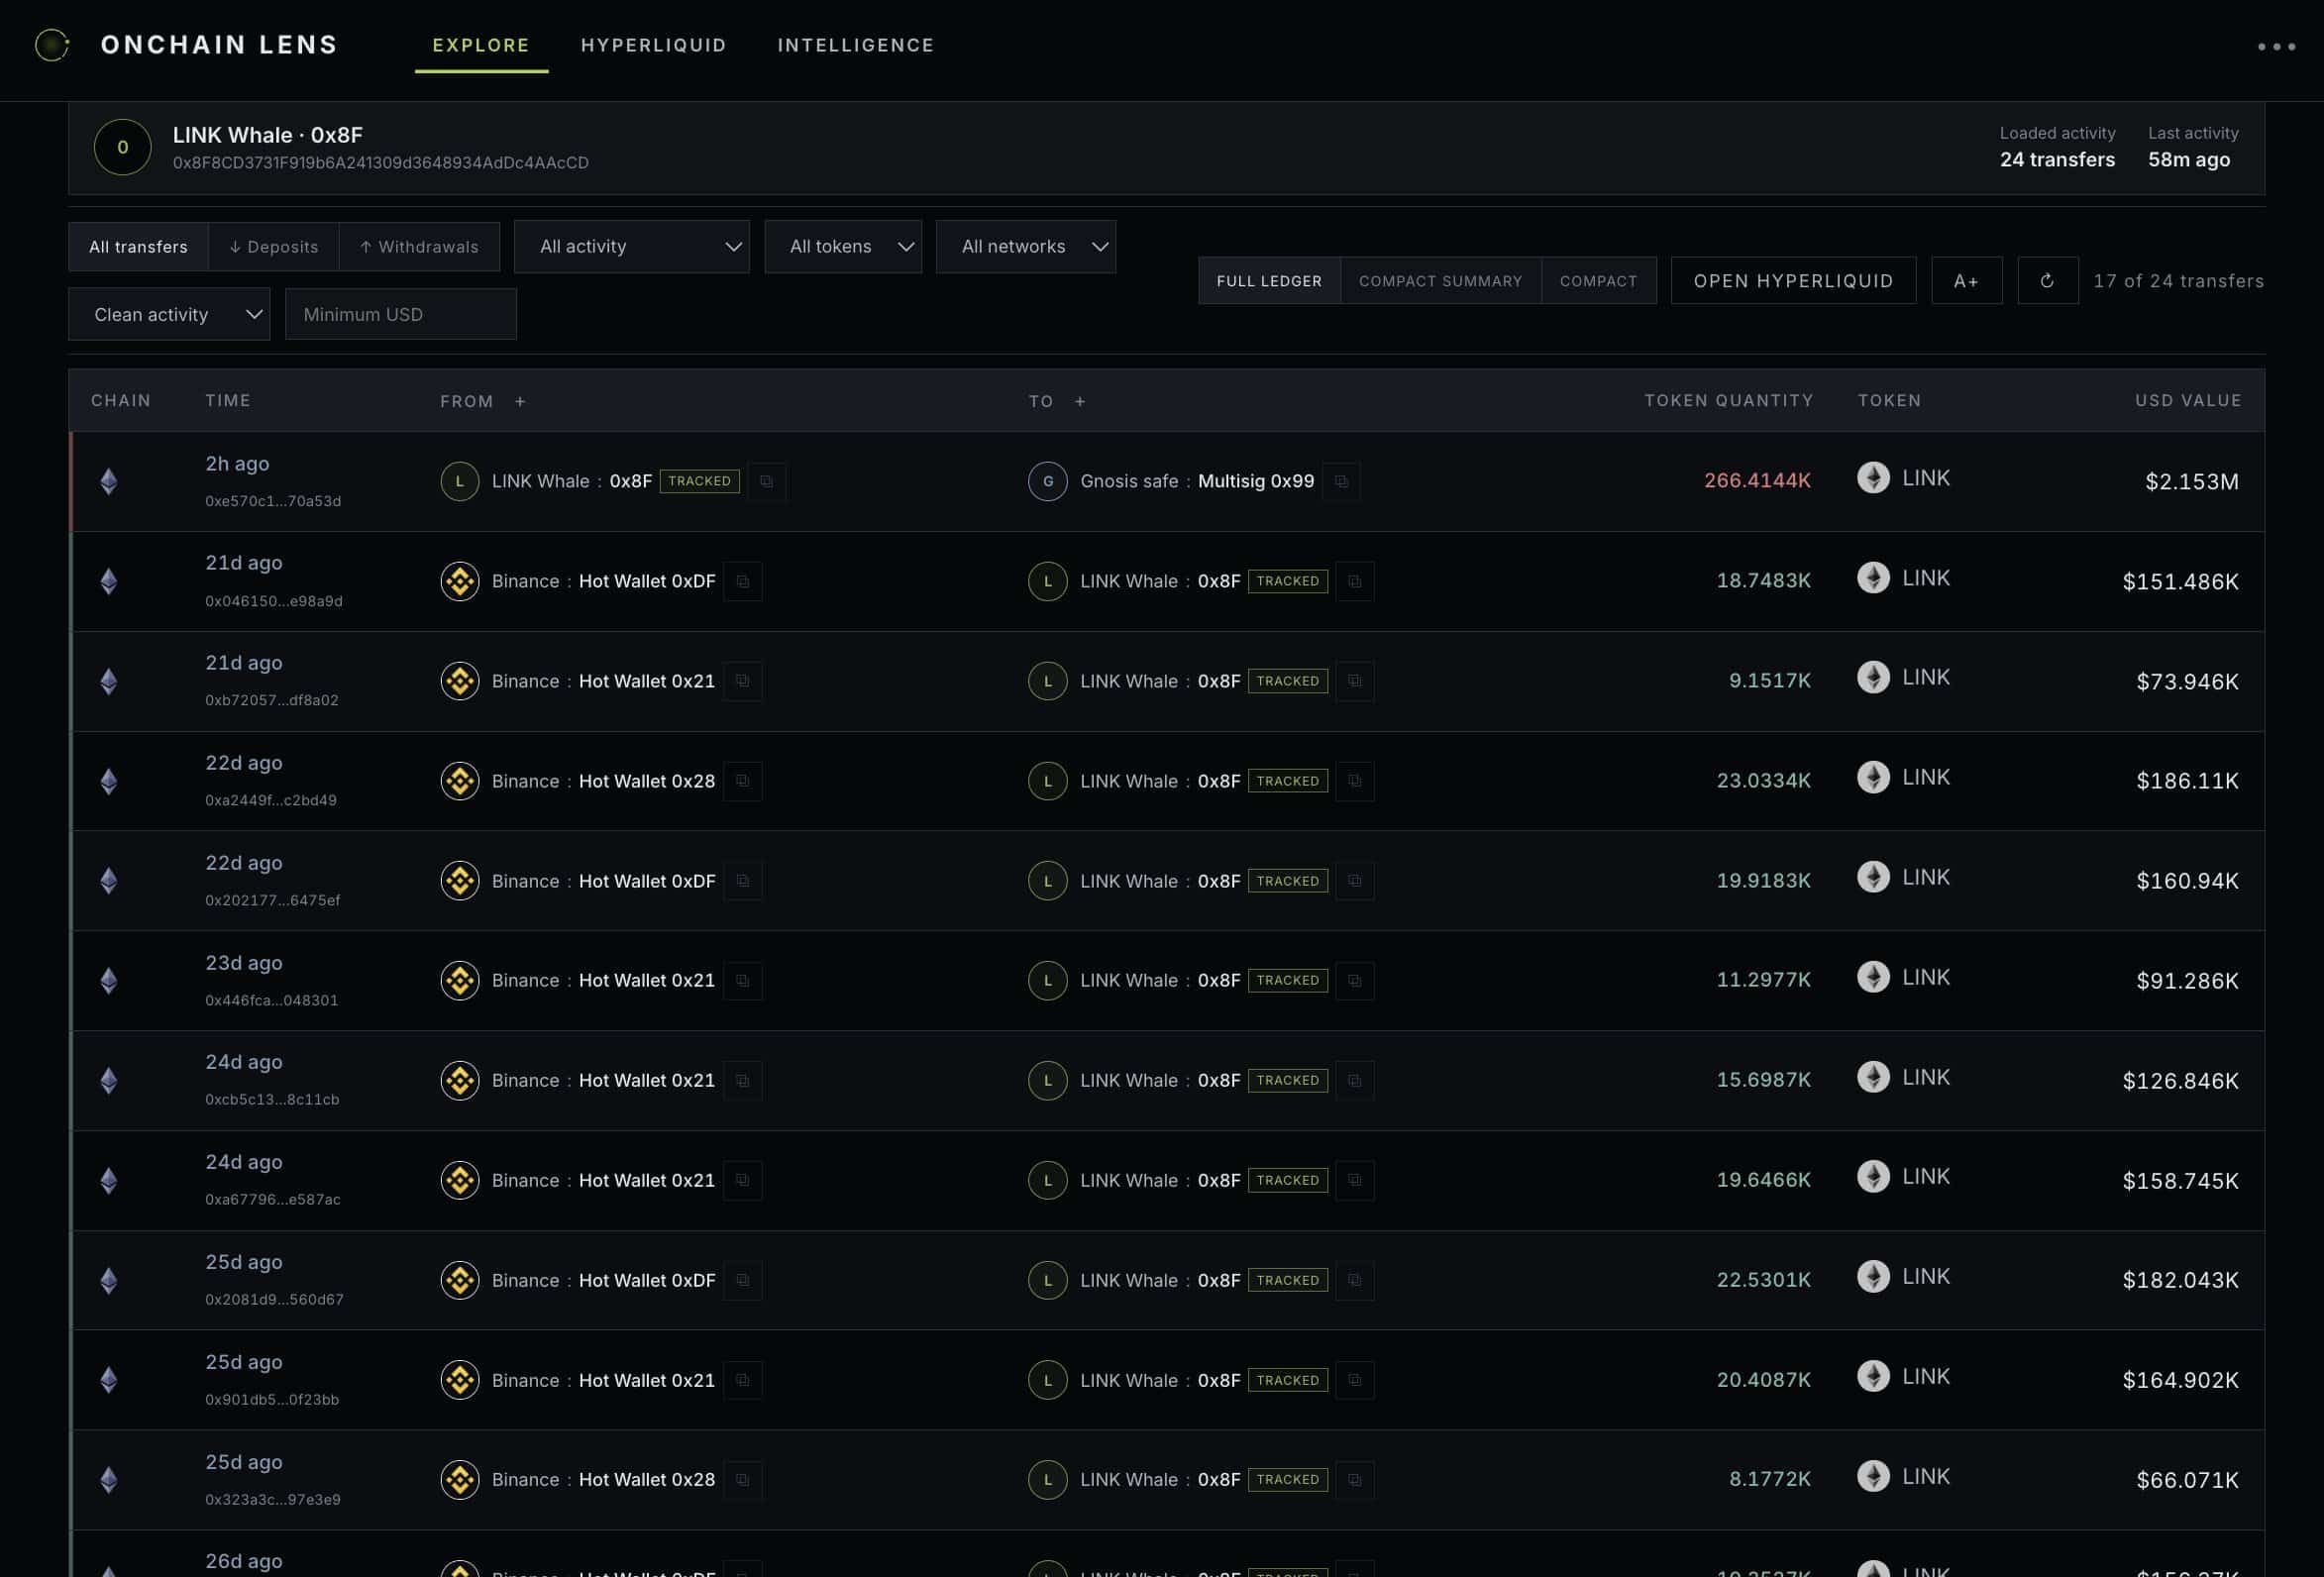2324x1577 pixels.
Task: Copy Binance Hot Wallet 0xDF address in 0x046150 row
Action: coord(743,582)
